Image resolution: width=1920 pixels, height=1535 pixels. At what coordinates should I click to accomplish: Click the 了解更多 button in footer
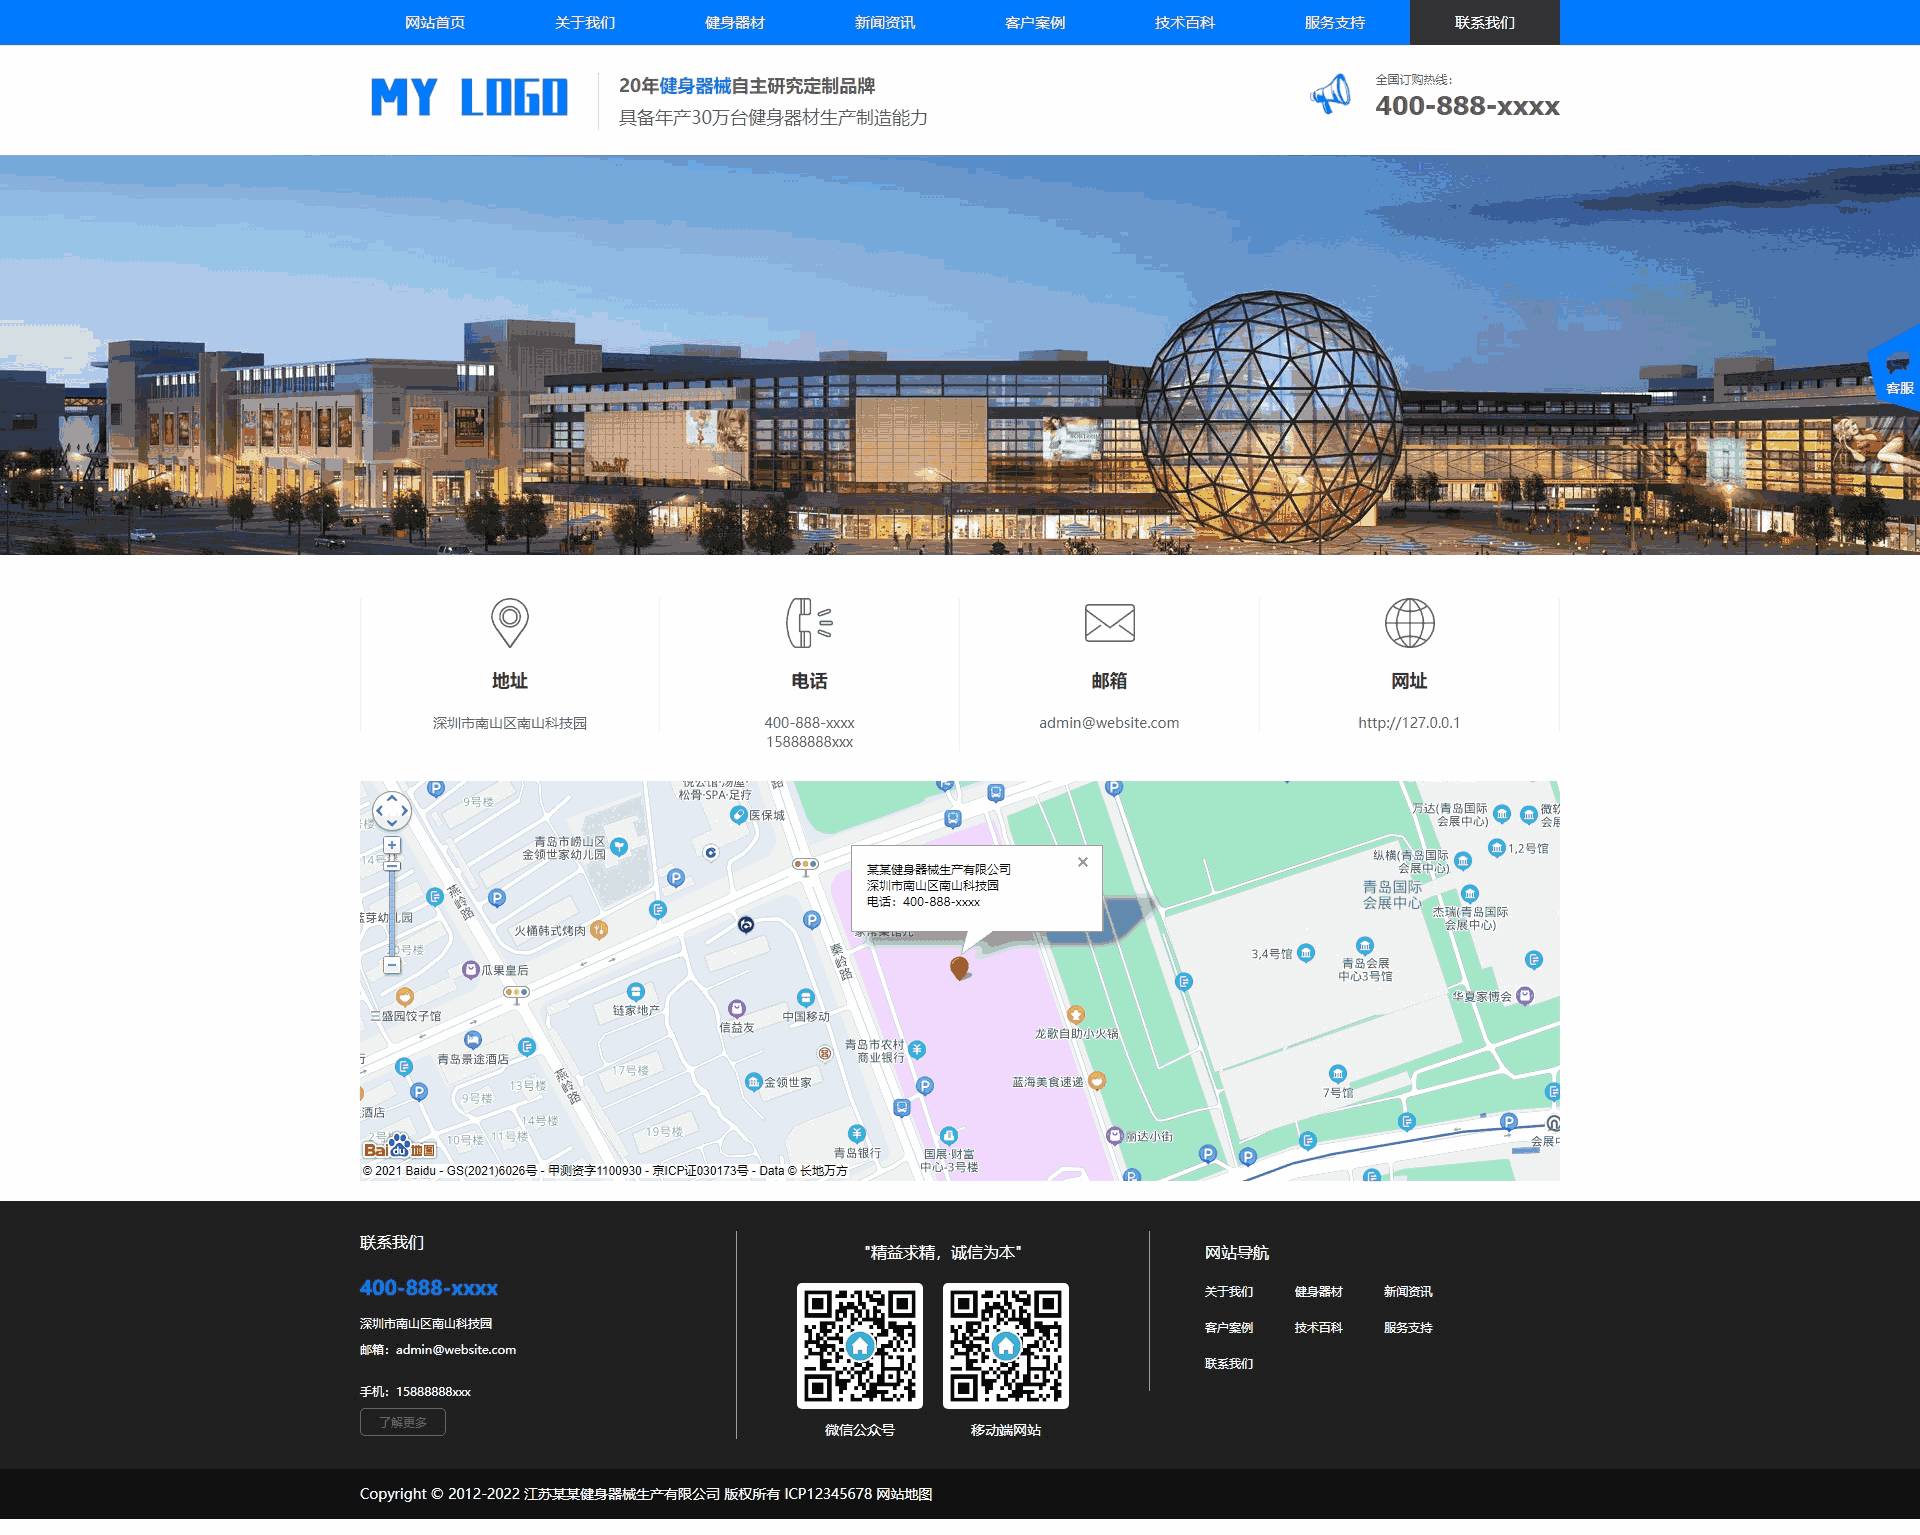coord(403,1422)
